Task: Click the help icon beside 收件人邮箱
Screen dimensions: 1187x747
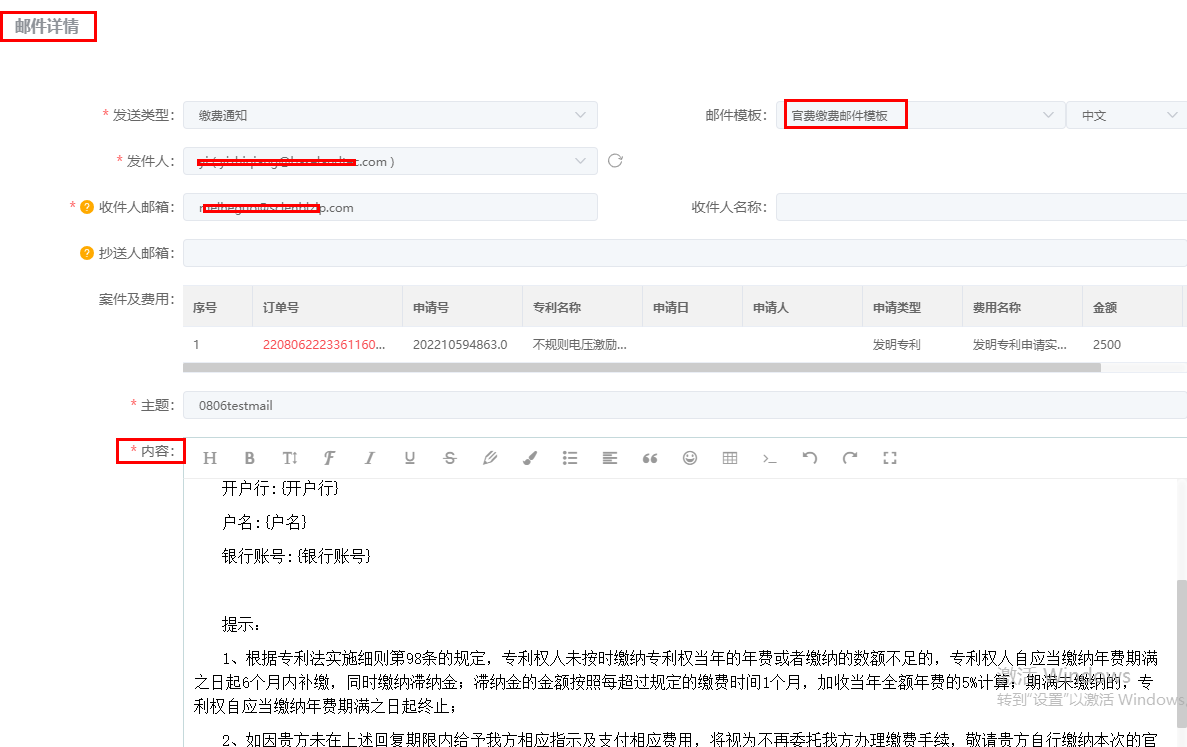Action: [x=87, y=207]
